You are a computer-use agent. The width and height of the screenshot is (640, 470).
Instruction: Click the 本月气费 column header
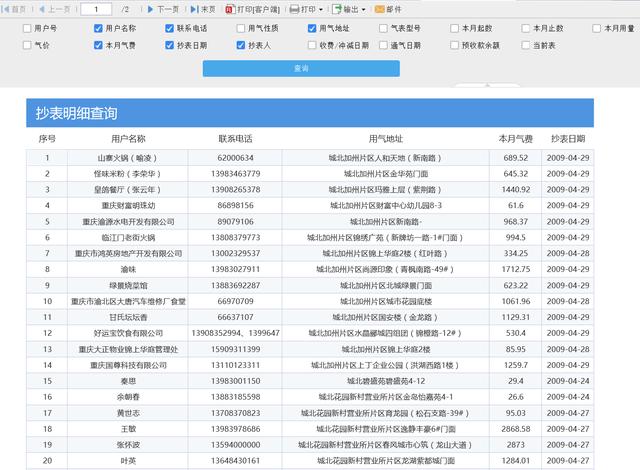[516, 139]
